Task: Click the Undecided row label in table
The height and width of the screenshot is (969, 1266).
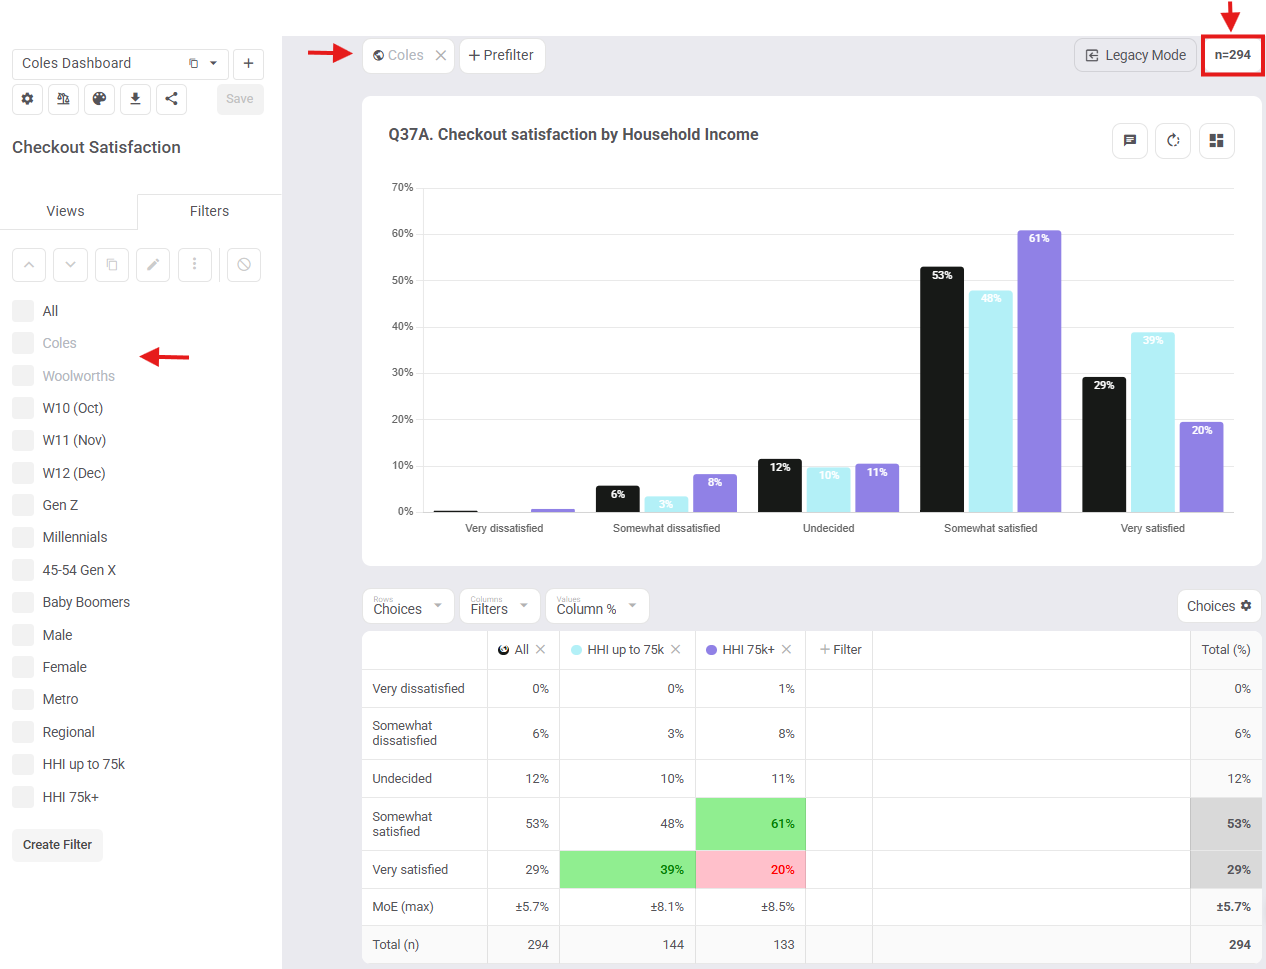Action: (x=402, y=779)
